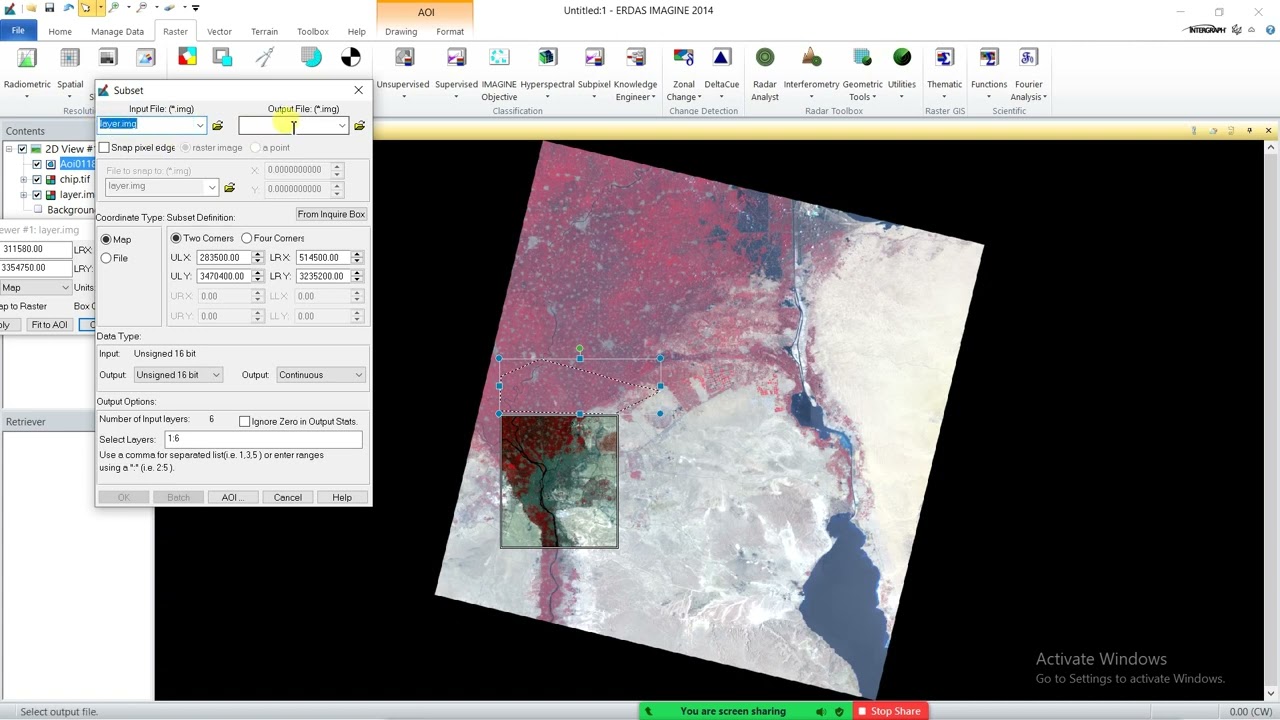This screenshot has height=720, width=1280.
Task: Switch to the Manage Data tab
Action: pos(117,32)
